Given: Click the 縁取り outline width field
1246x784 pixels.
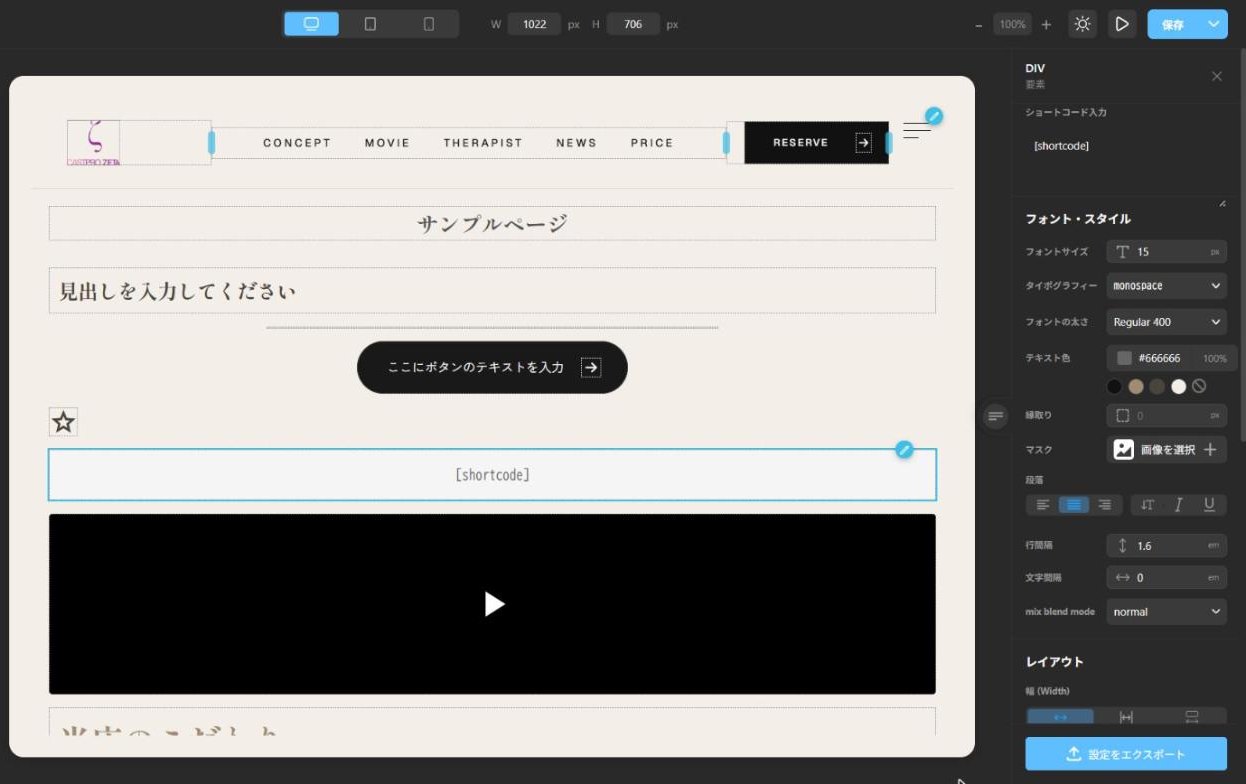Looking at the screenshot, I should 1166,415.
